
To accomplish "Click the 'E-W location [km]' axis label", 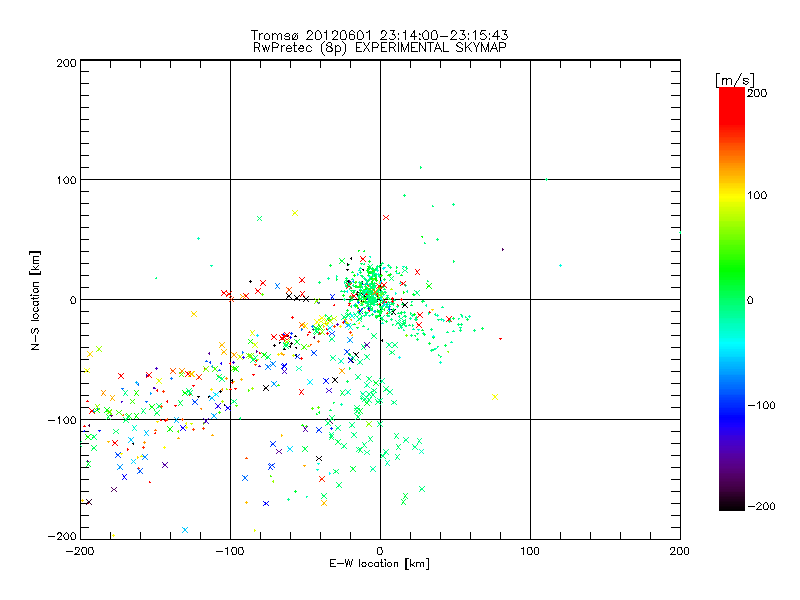I will 379,564.
